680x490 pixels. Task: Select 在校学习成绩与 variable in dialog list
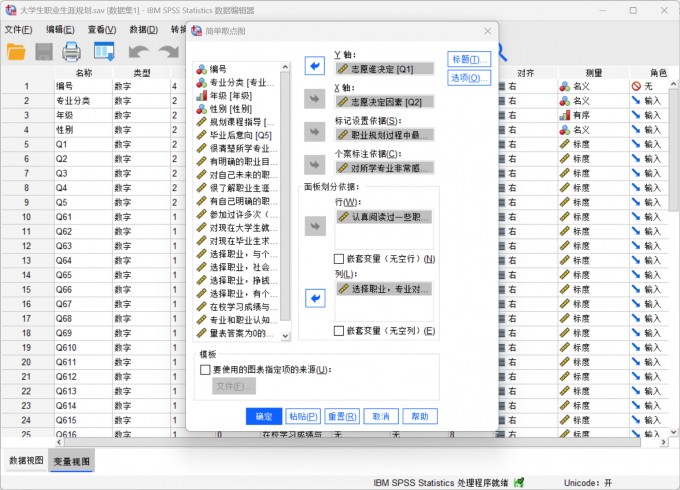click(x=238, y=307)
